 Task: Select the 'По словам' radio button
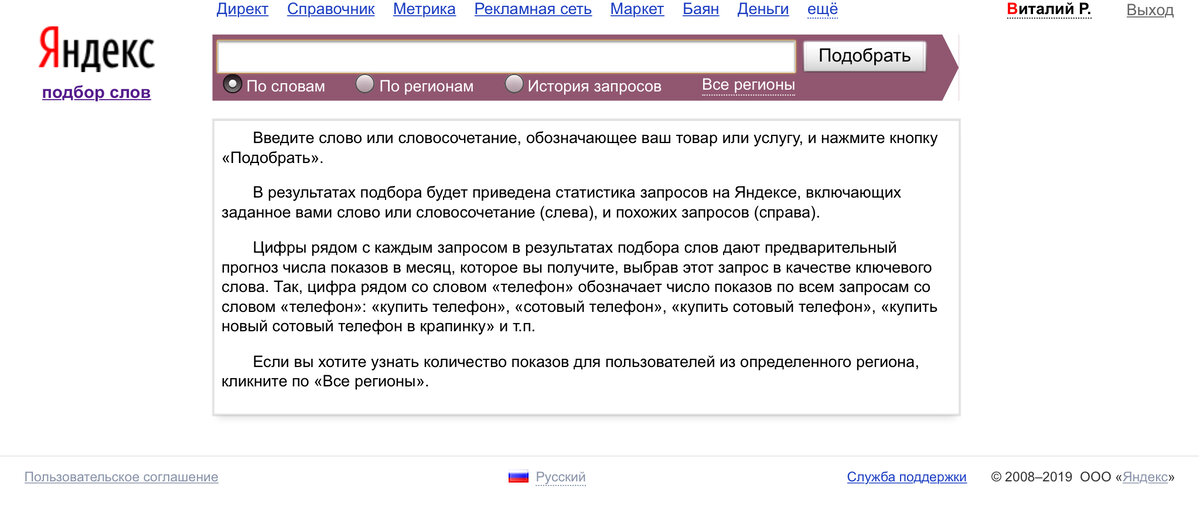[x=232, y=84]
